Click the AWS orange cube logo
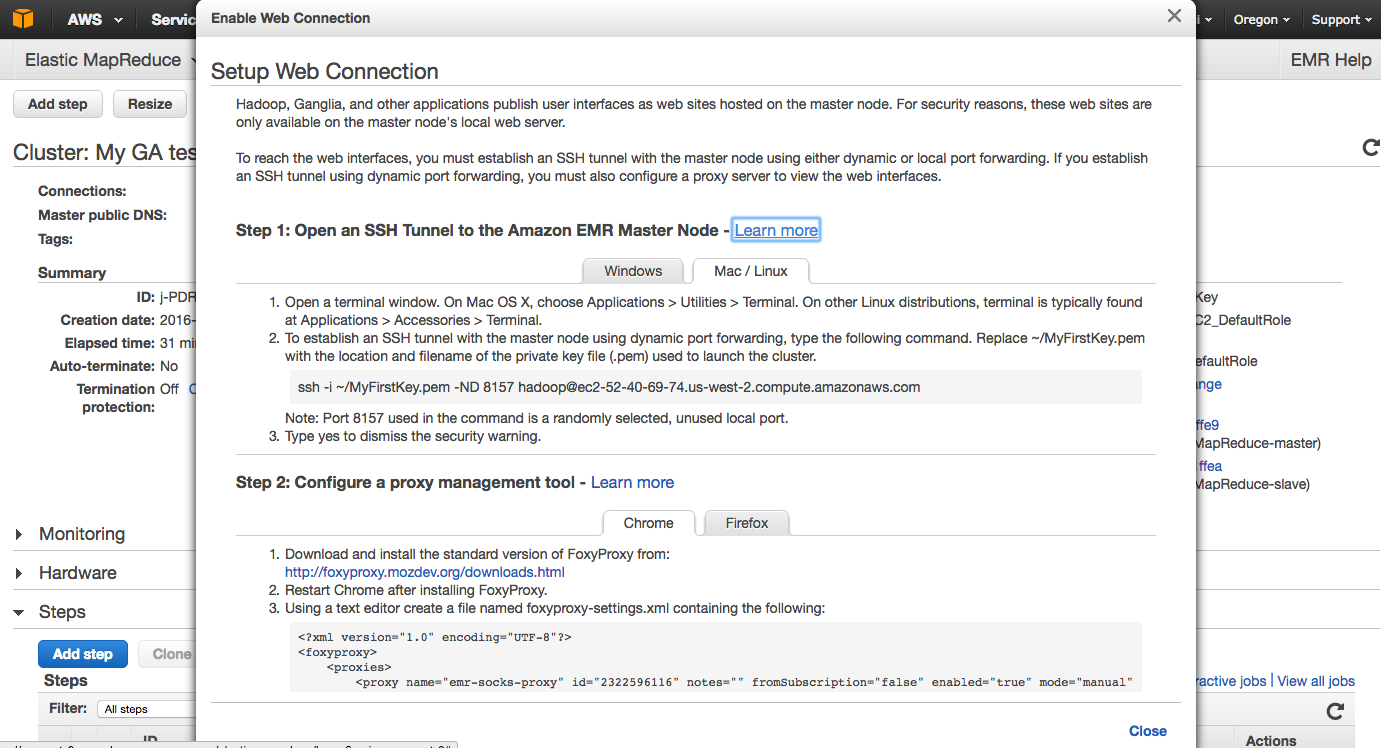Screen dimensions: 1381x748 [x=23, y=19]
